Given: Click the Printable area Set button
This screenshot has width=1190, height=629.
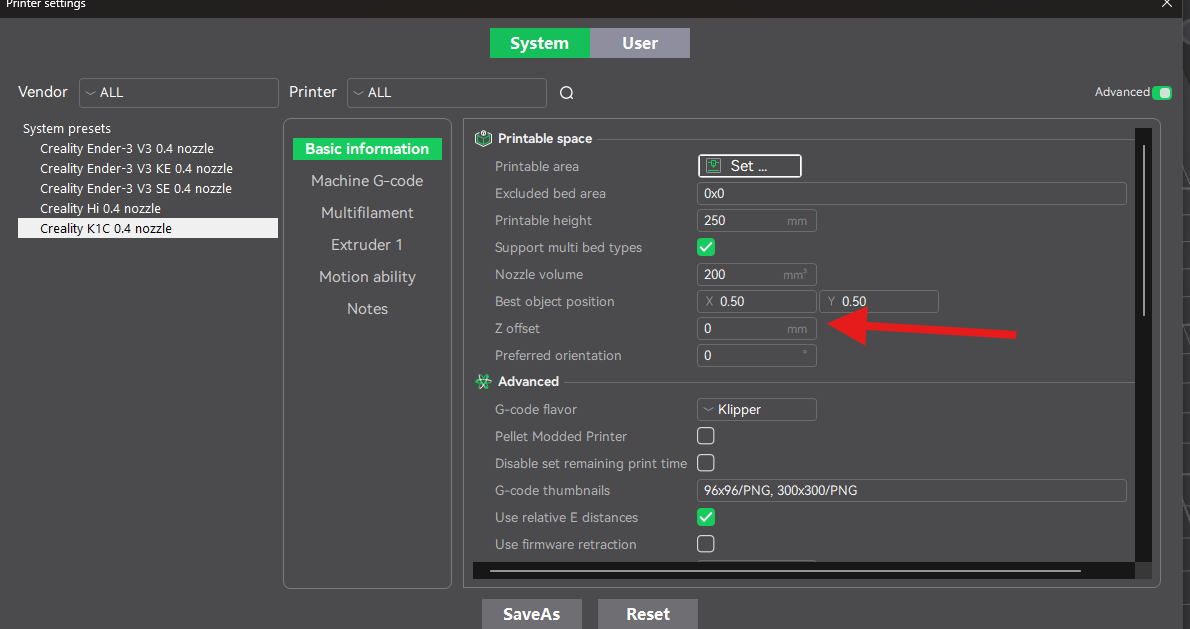Looking at the screenshot, I should [749, 166].
